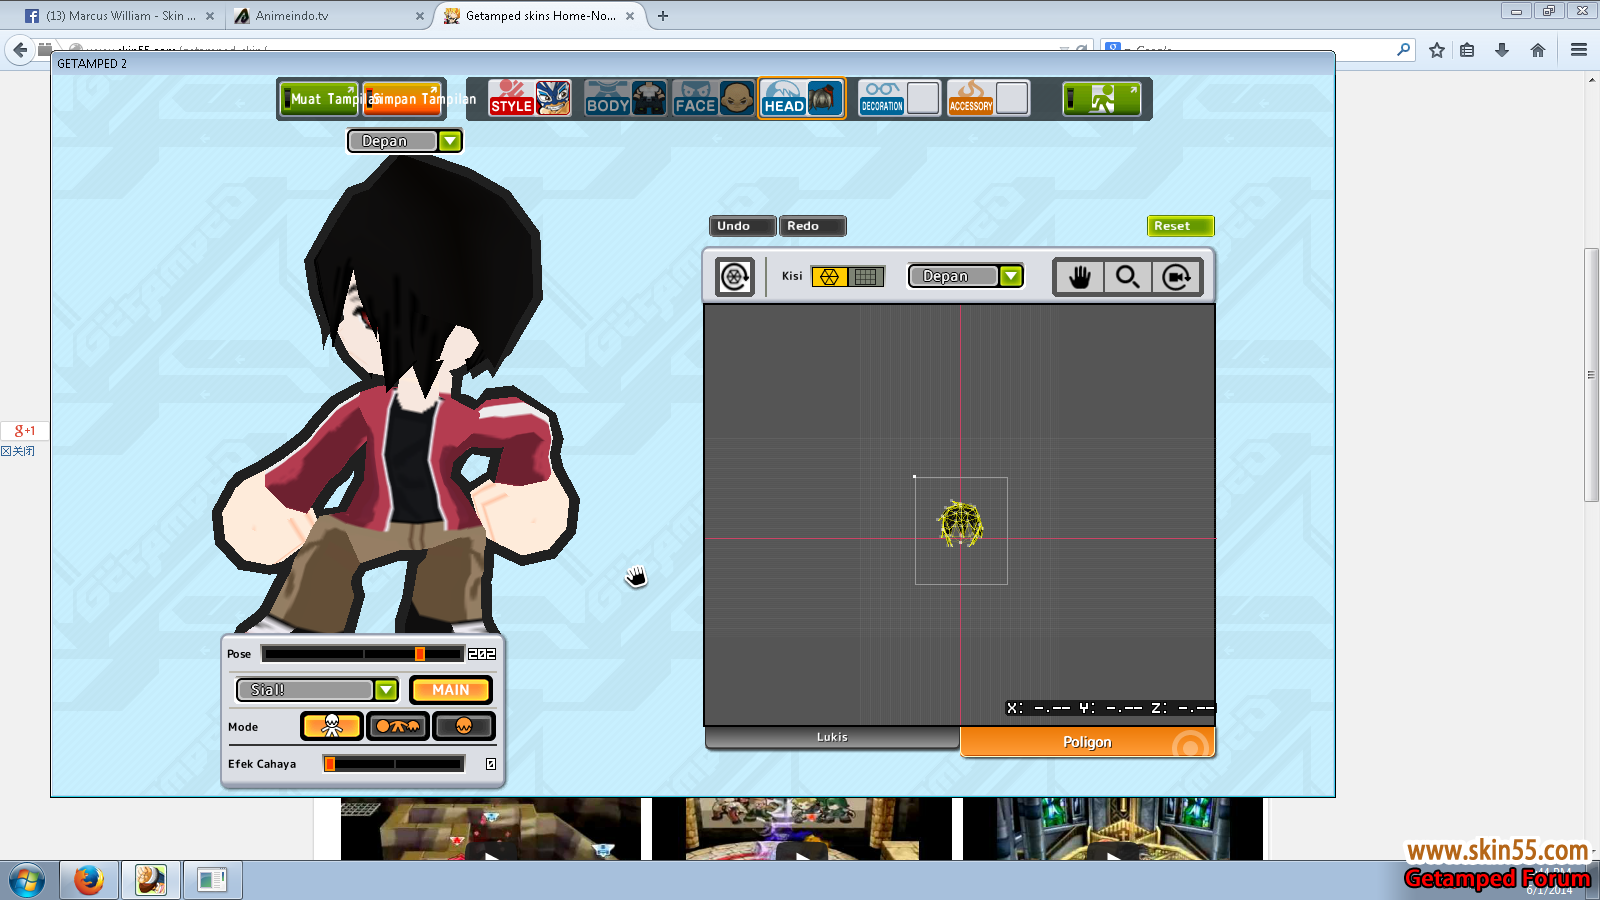Click the camera rotate tool
Screen dimensions: 1600x900
click(1177, 277)
